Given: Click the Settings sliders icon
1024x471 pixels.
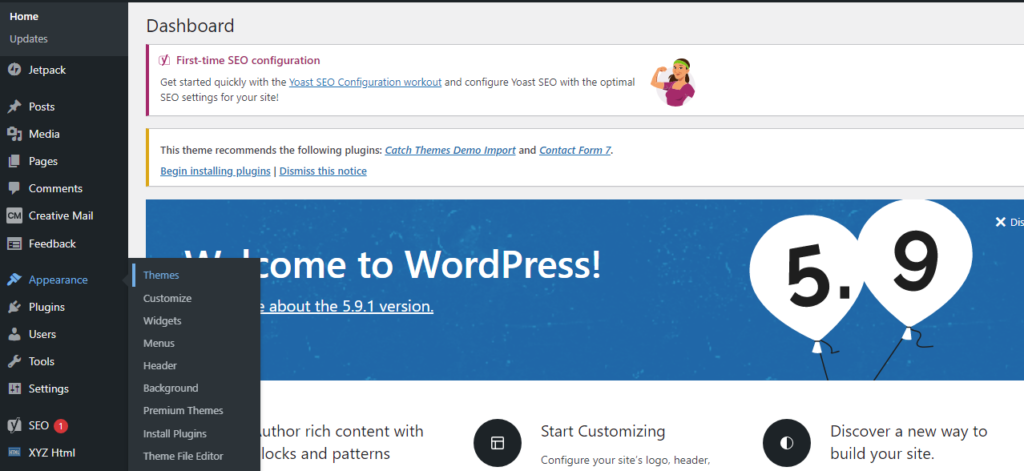Looking at the screenshot, I should 14,389.
